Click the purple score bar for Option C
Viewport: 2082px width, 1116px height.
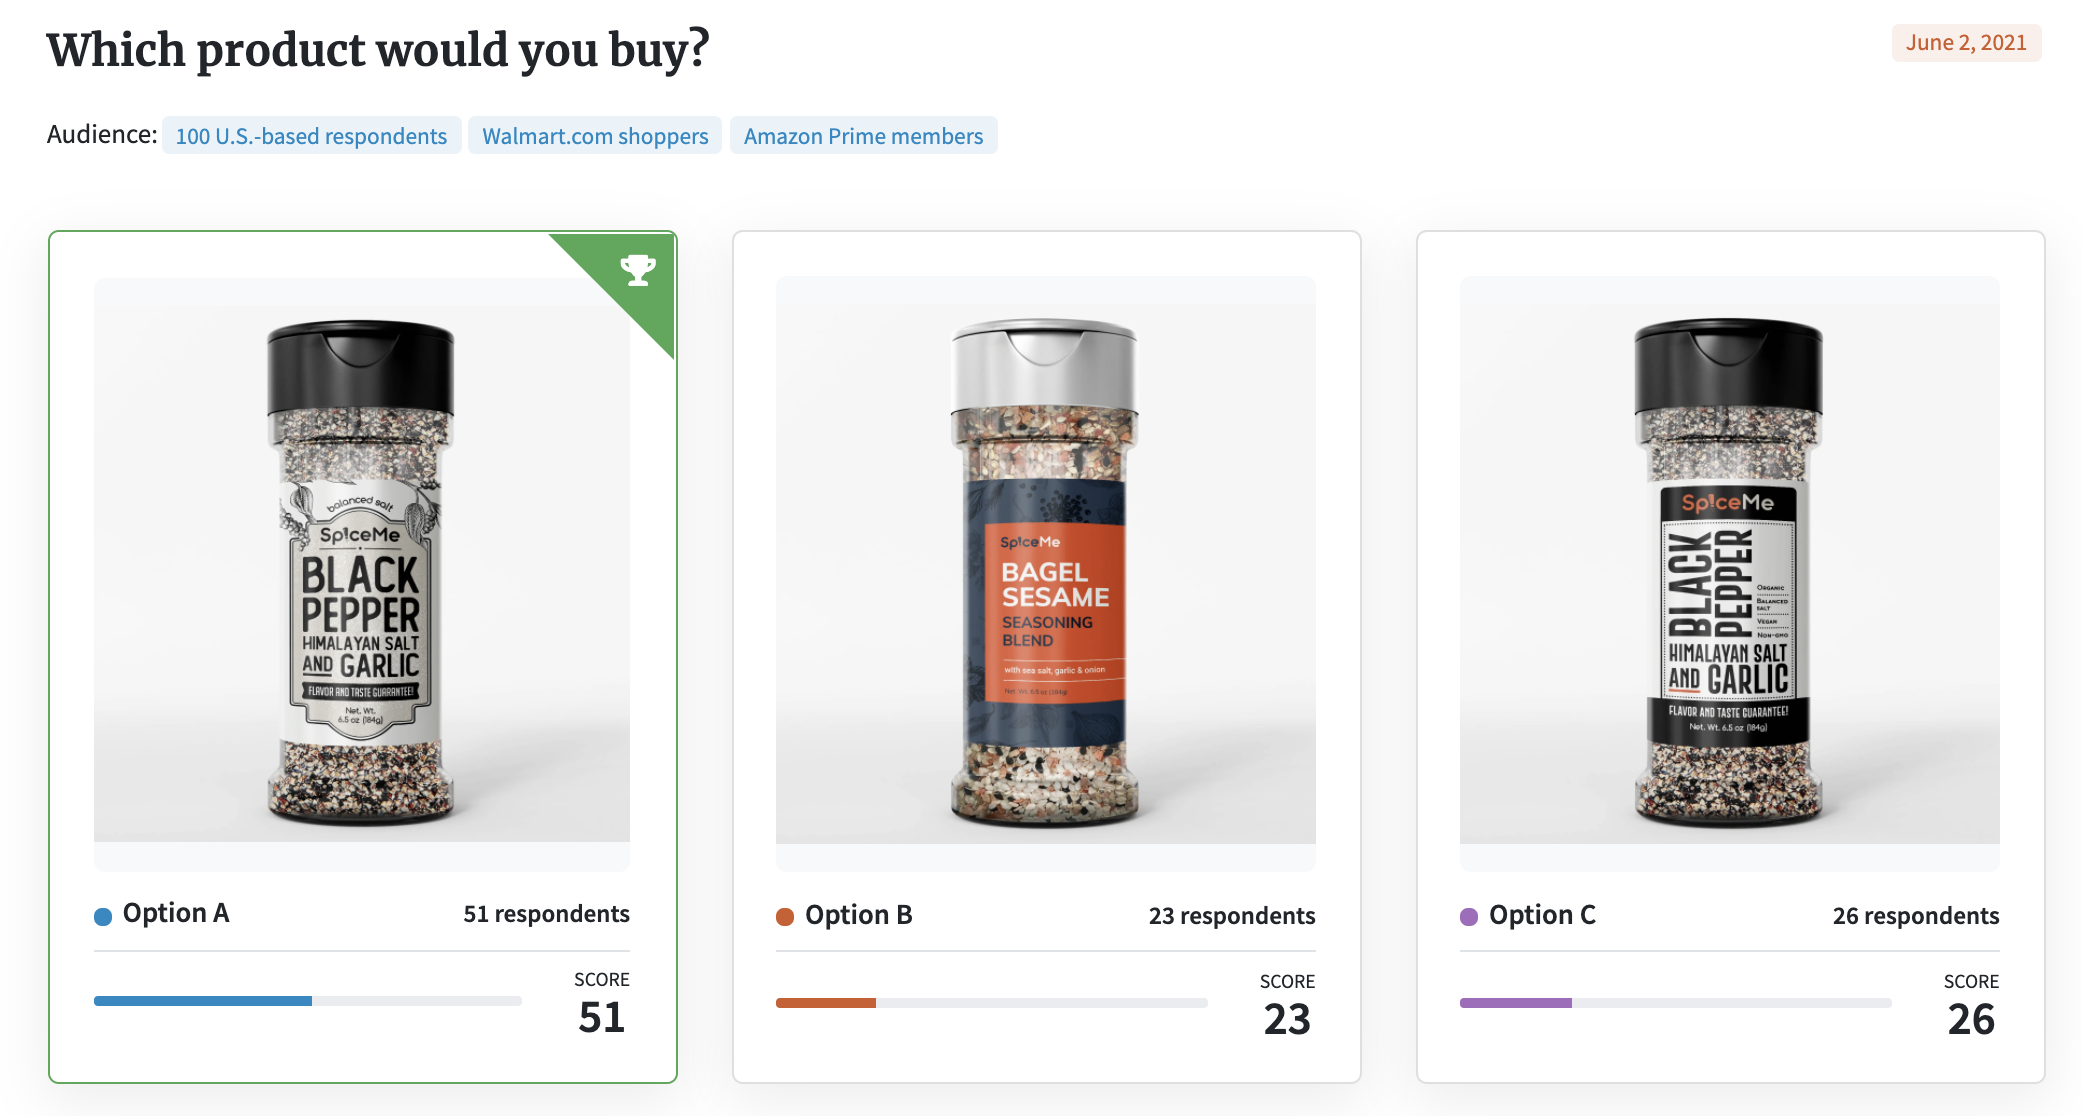pyautogui.click(x=1516, y=1003)
